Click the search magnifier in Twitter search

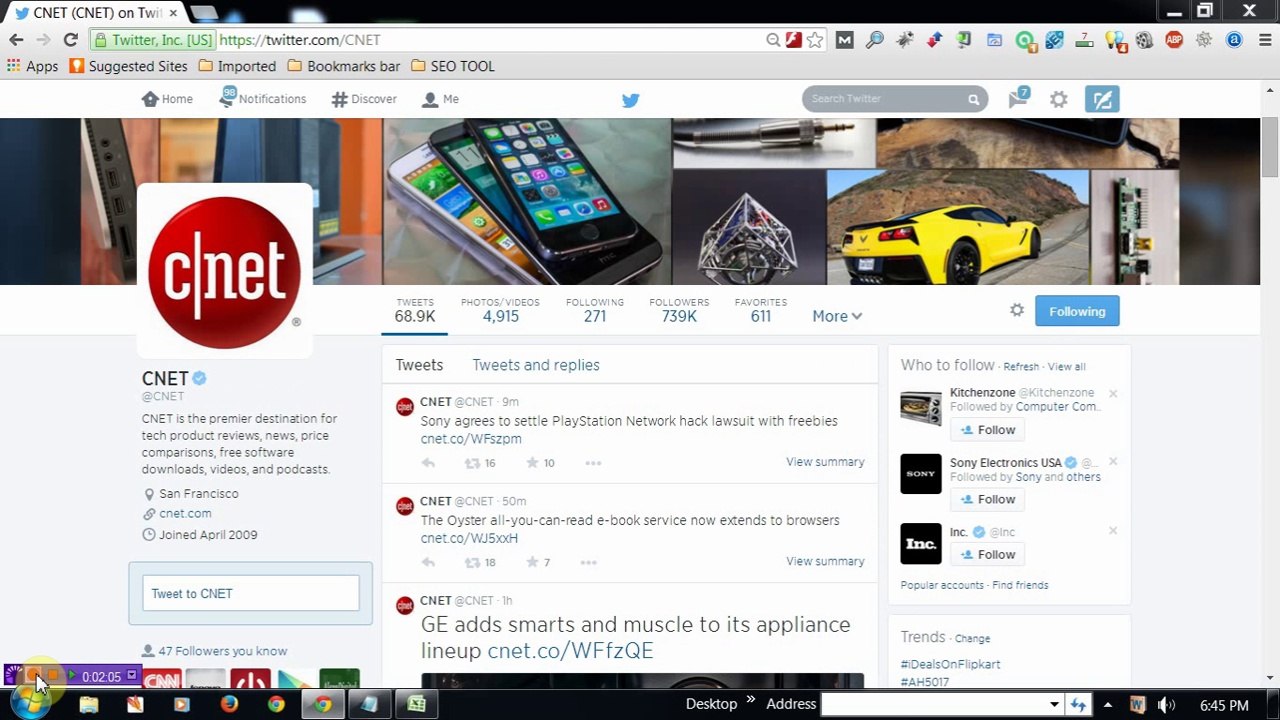coord(973,99)
